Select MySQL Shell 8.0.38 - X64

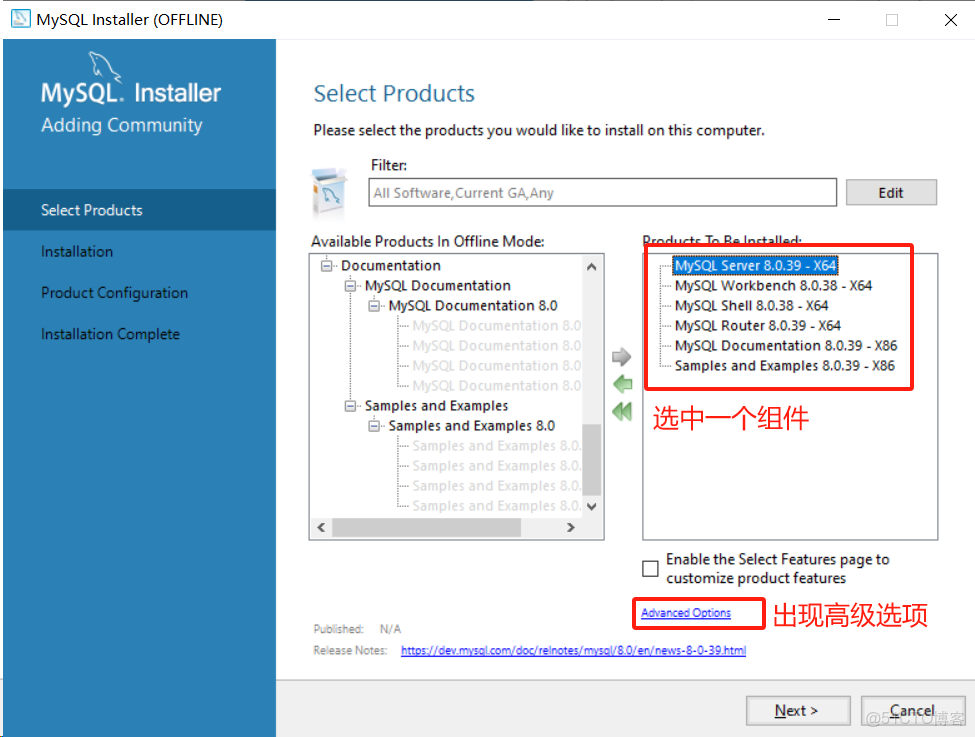(752, 305)
